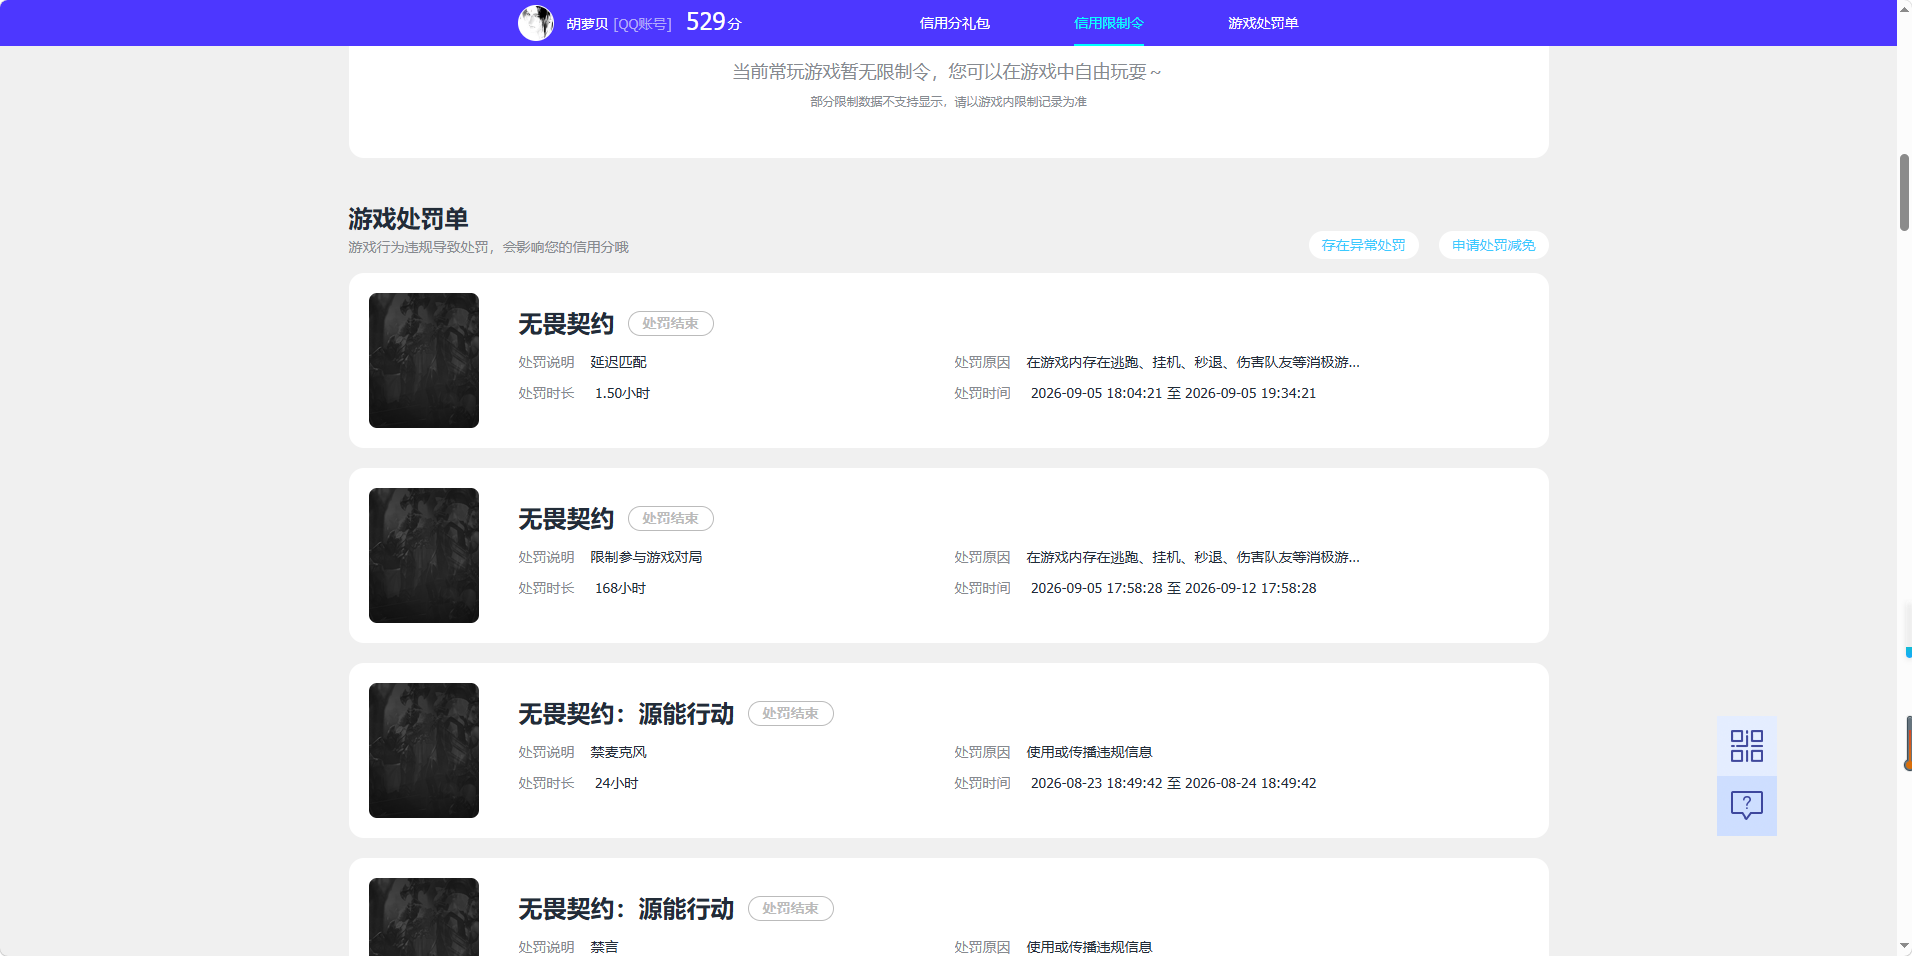Open the help question-mark chat icon
The image size is (1912, 956).
(x=1747, y=806)
